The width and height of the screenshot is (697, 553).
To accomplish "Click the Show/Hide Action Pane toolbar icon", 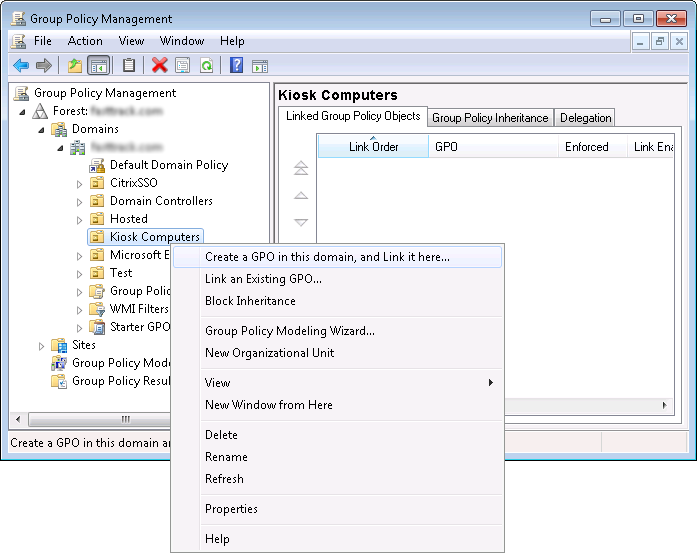I will pyautogui.click(x=260, y=66).
